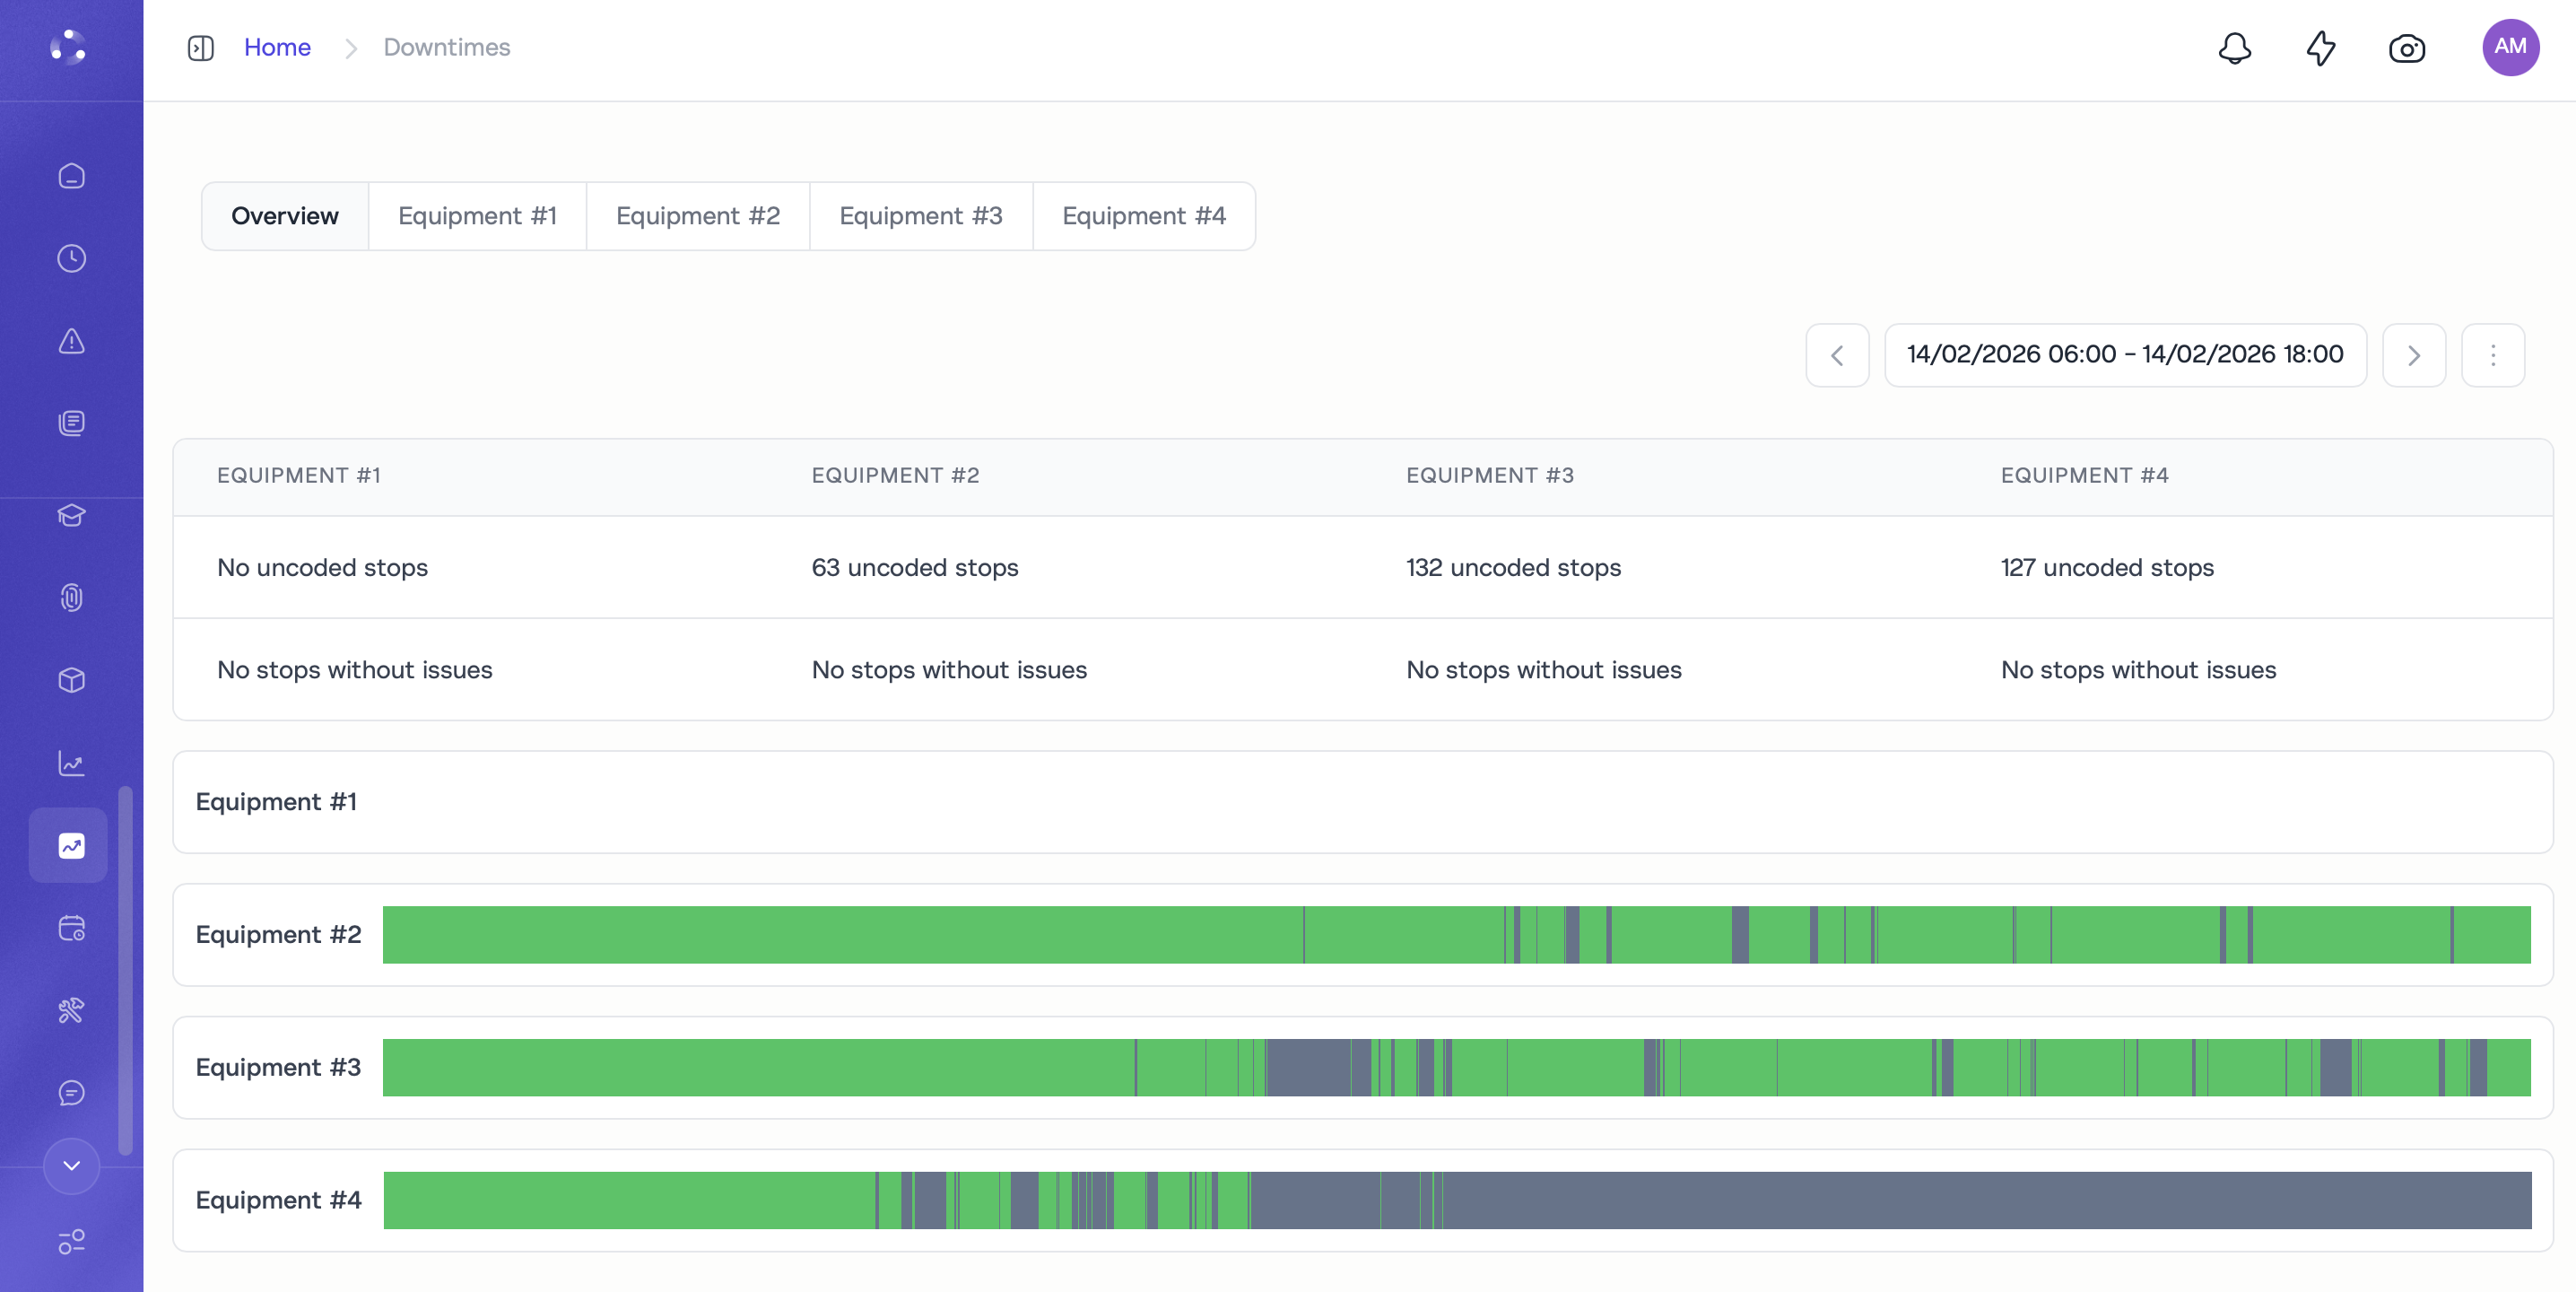Go to previous date range

pyautogui.click(x=1837, y=355)
